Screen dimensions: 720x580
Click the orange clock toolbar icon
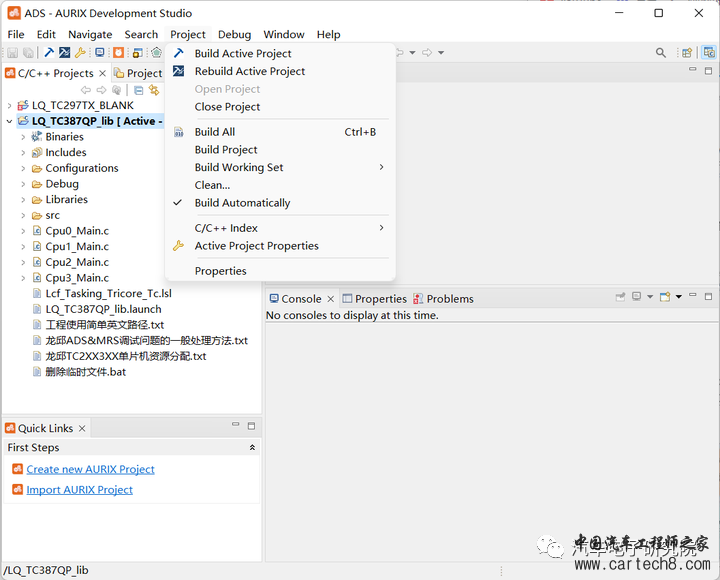118,52
